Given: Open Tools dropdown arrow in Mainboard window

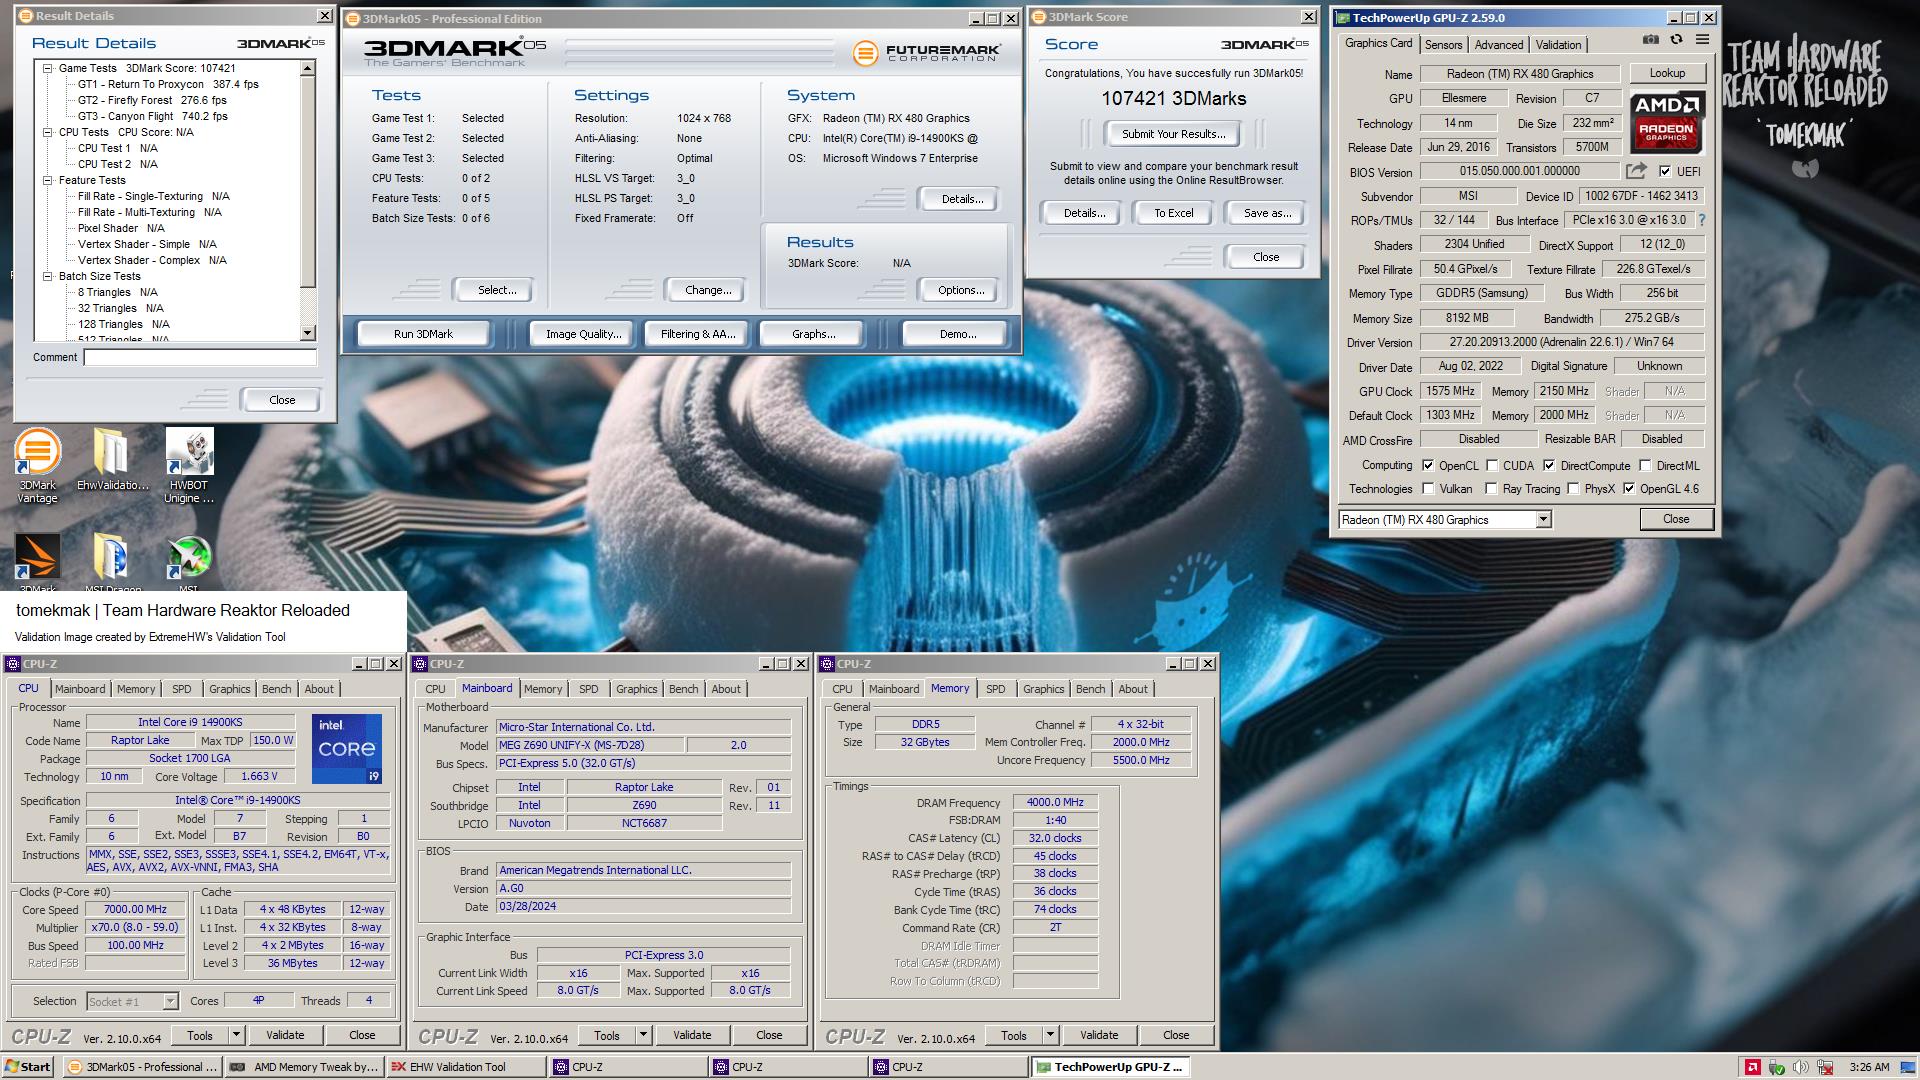Looking at the screenshot, I should pyautogui.click(x=643, y=1035).
